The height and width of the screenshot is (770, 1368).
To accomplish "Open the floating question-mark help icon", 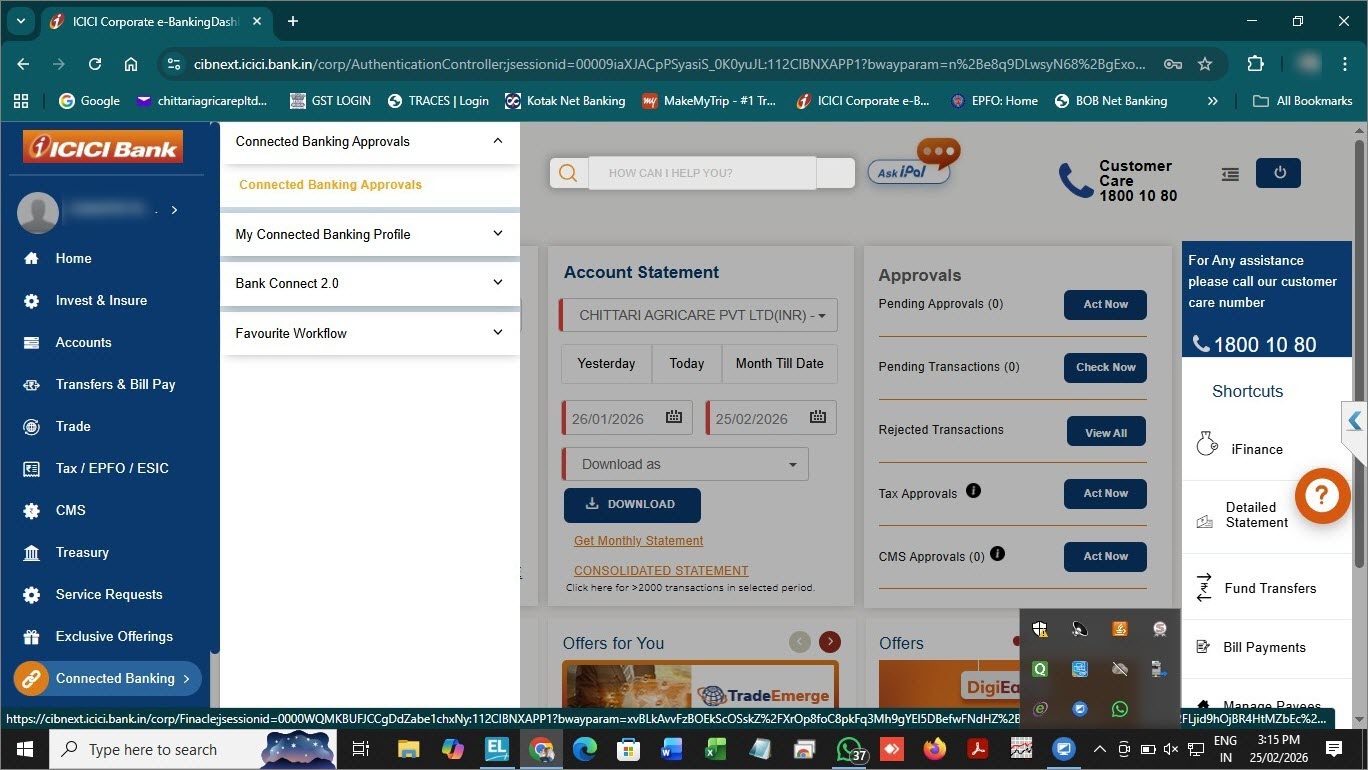I will pos(1322,495).
